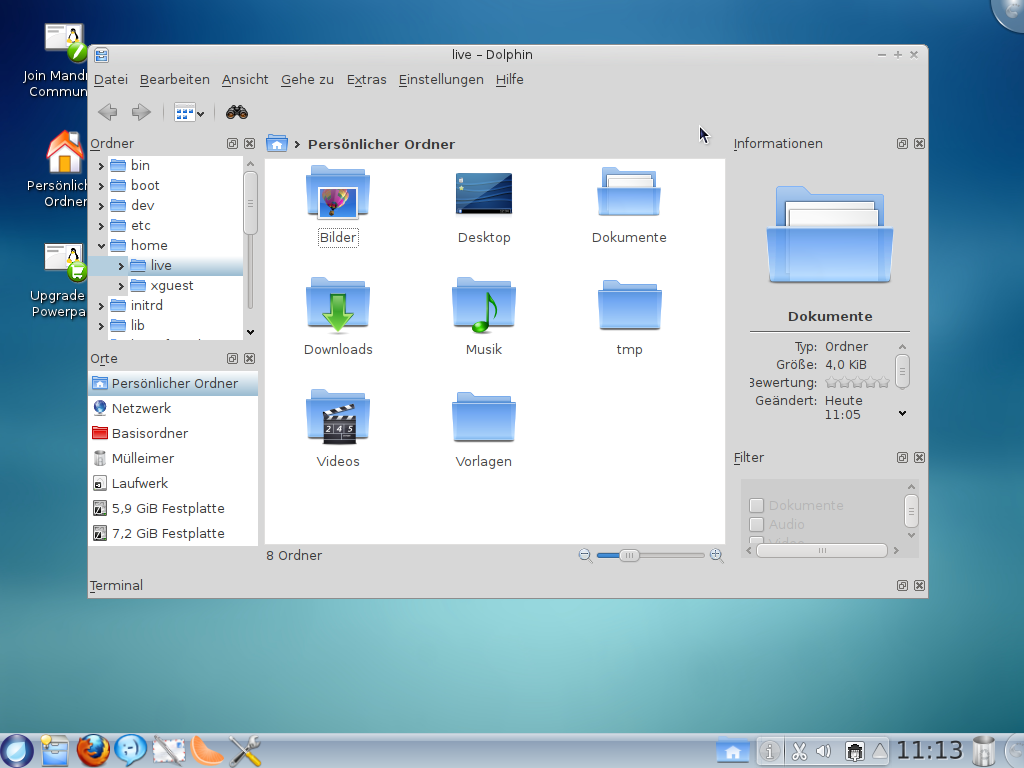1024x768 pixels.
Task: Enable the Dokumente filter checkbox
Action: click(757, 506)
